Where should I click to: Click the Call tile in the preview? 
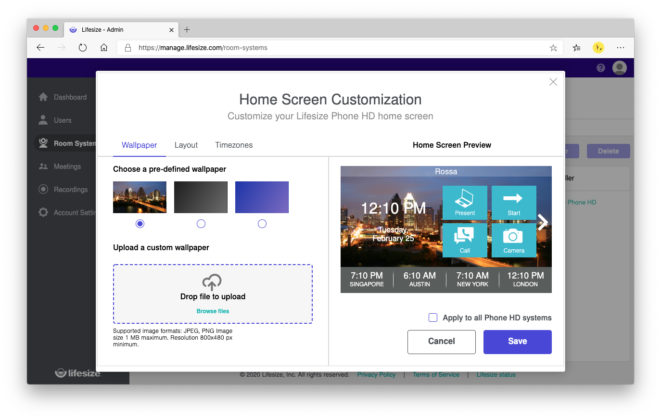(x=465, y=240)
